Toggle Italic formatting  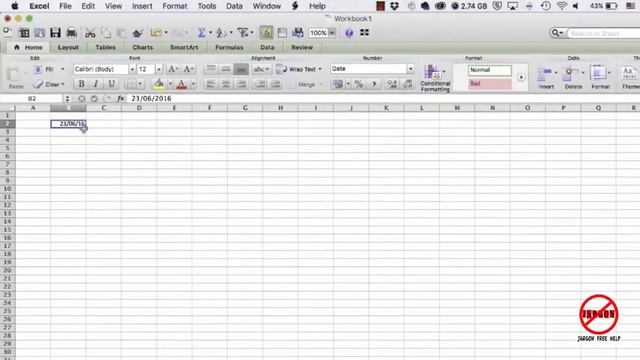tap(96, 84)
